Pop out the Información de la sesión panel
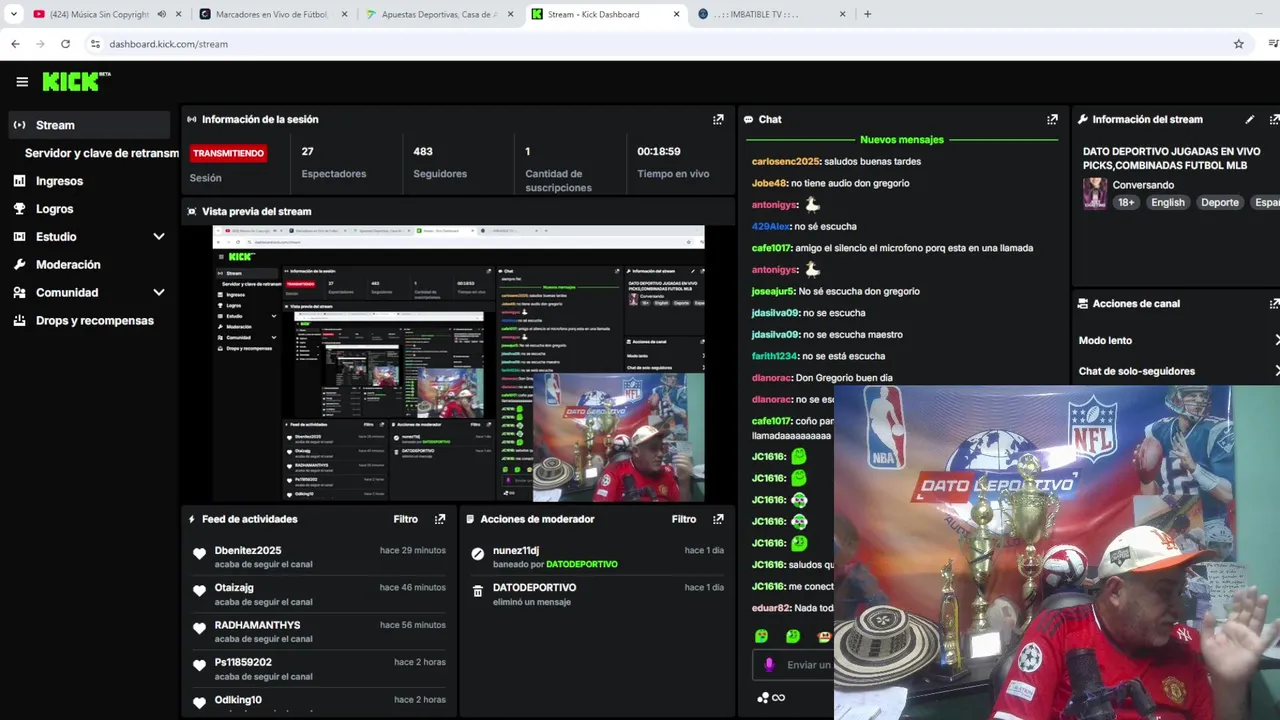Viewport: 1280px width, 720px height. [x=718, y=119]
